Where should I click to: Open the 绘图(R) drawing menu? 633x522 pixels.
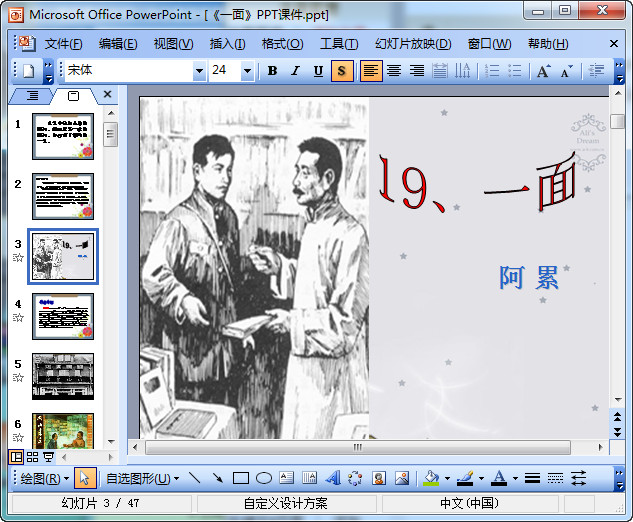[x=44, y=479]
